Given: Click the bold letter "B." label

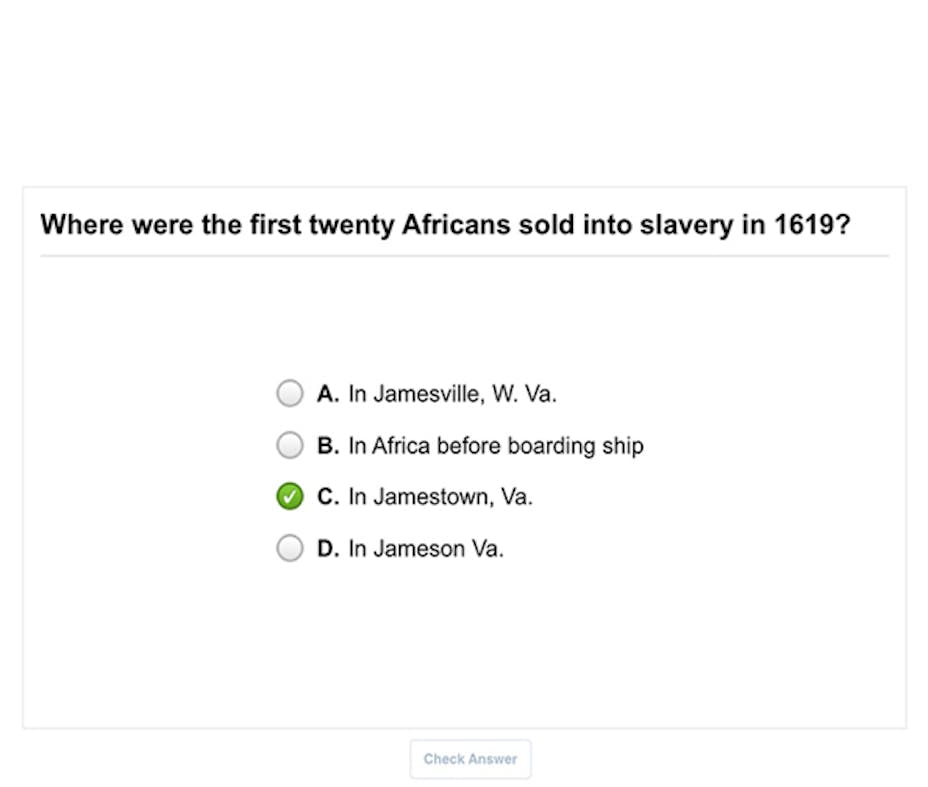Looking at the screenshot, I should [328, 446].
